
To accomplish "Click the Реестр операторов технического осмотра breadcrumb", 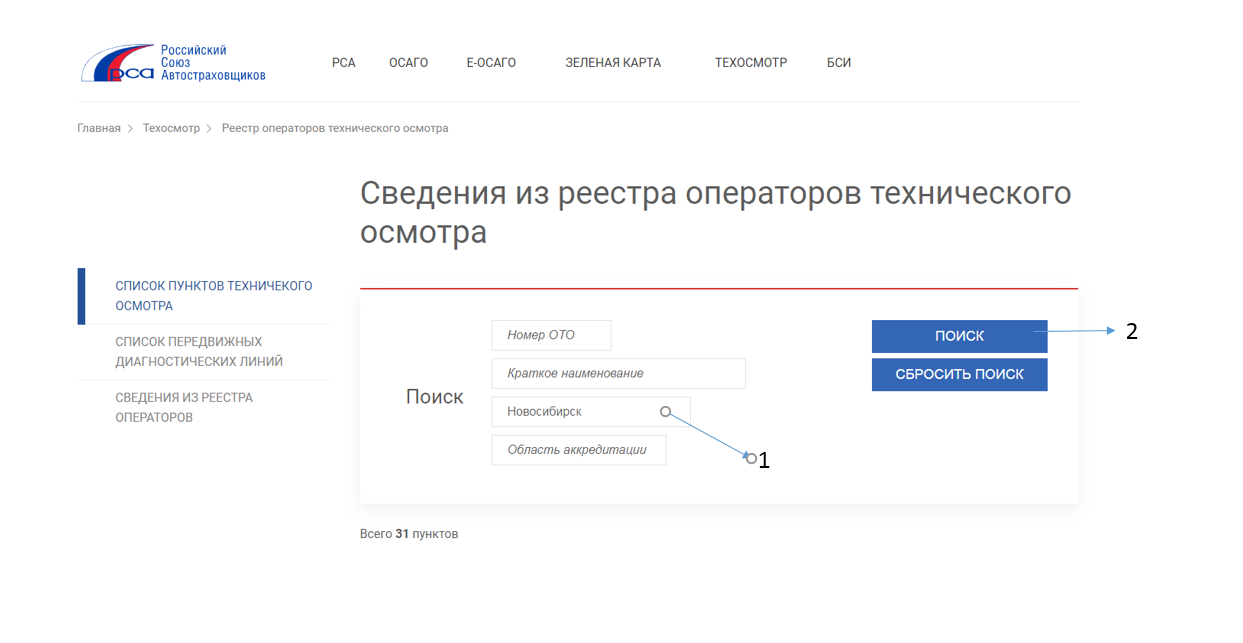I will point(334,128).
